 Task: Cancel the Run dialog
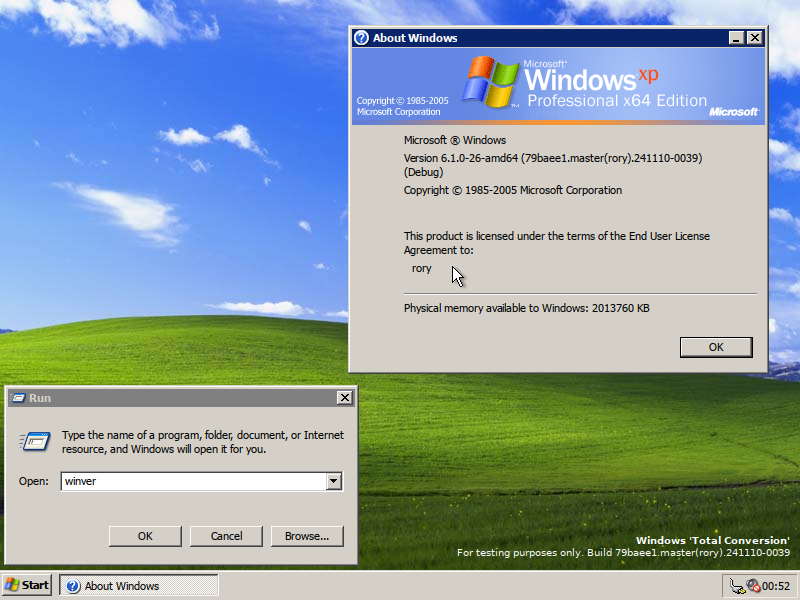point(226,536)
